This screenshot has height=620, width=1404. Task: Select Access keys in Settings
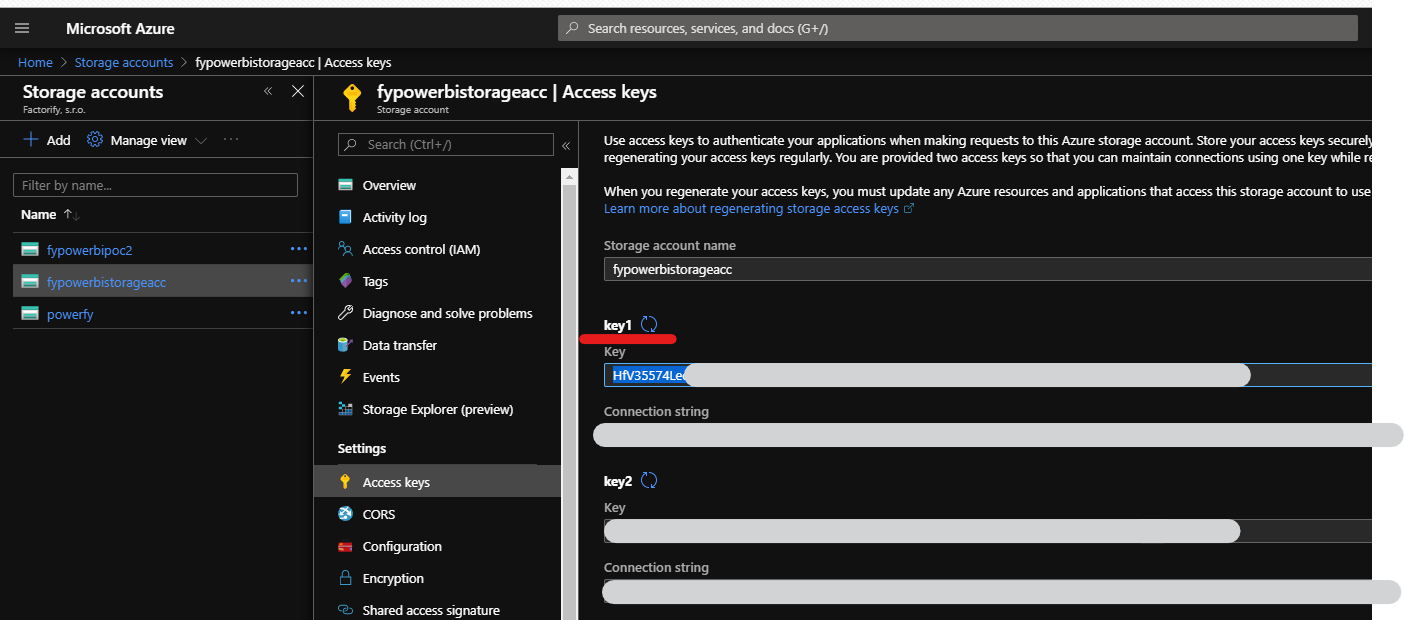tap(437, 482)
